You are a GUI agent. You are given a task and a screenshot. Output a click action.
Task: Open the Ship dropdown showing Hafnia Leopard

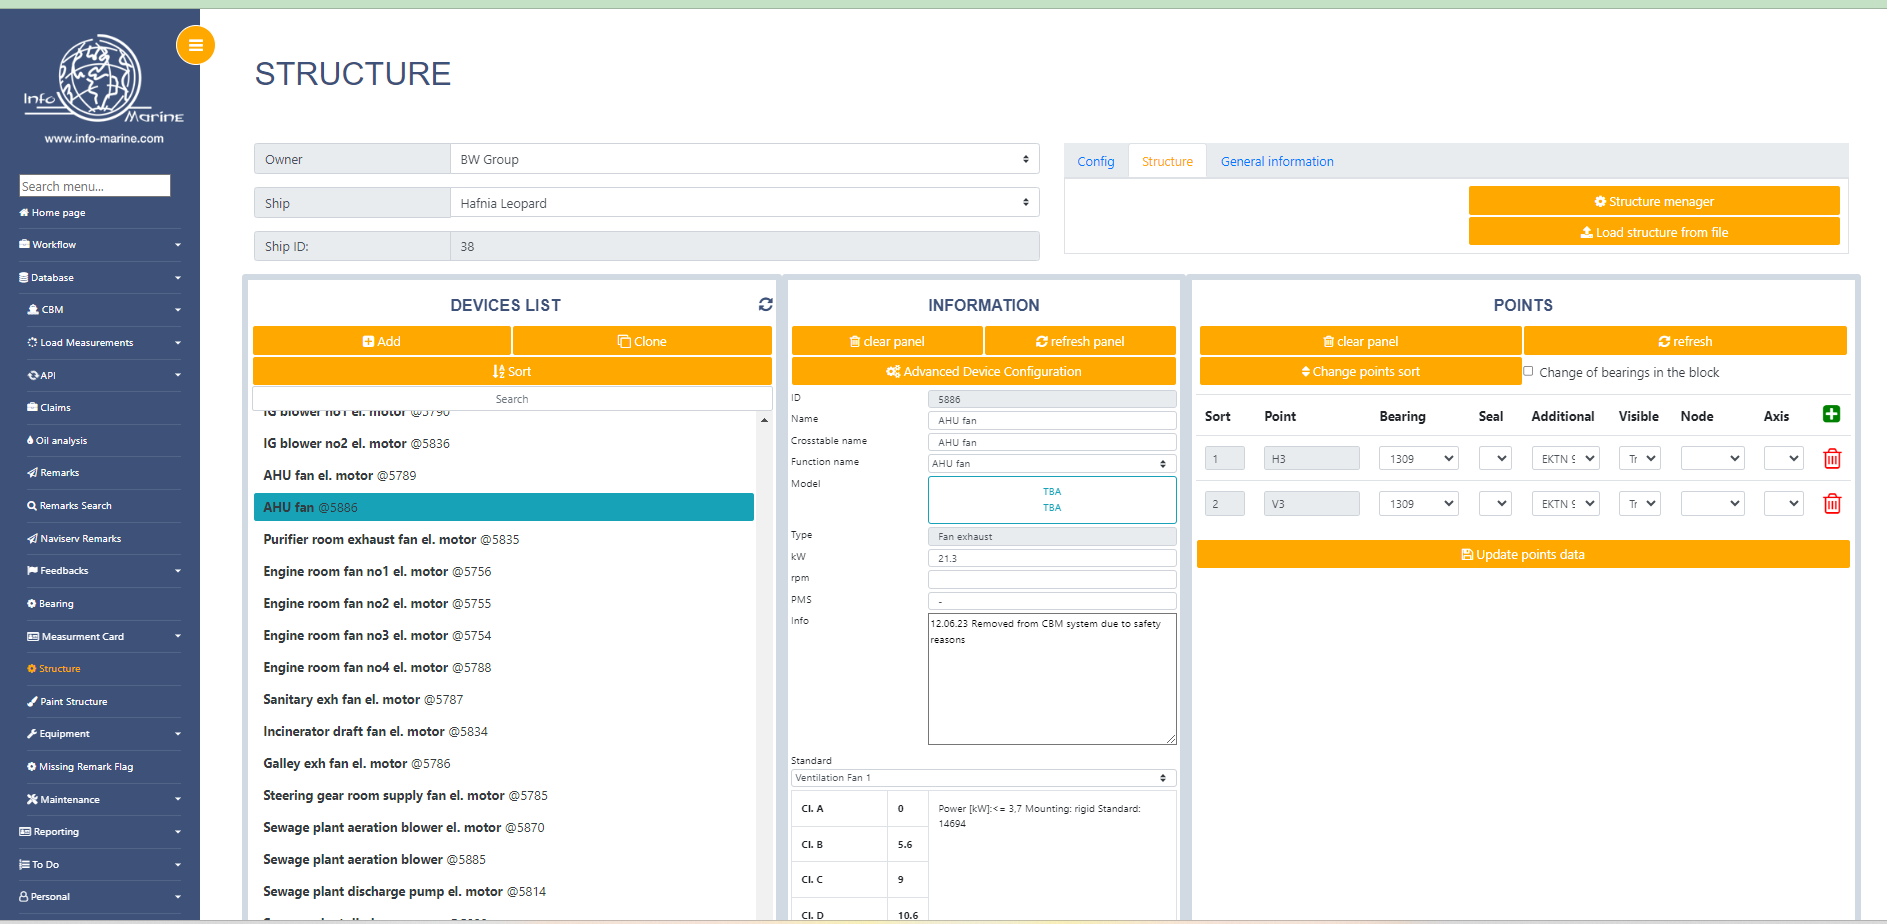pos(744,203)
